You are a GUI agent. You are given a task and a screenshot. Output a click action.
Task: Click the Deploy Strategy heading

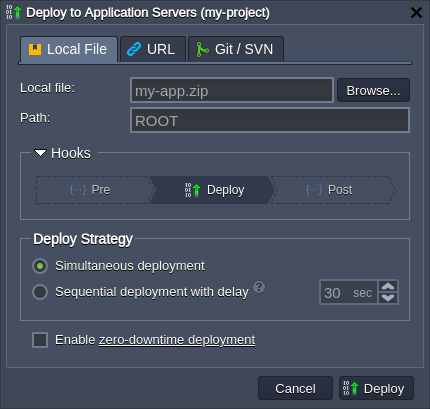83,239
